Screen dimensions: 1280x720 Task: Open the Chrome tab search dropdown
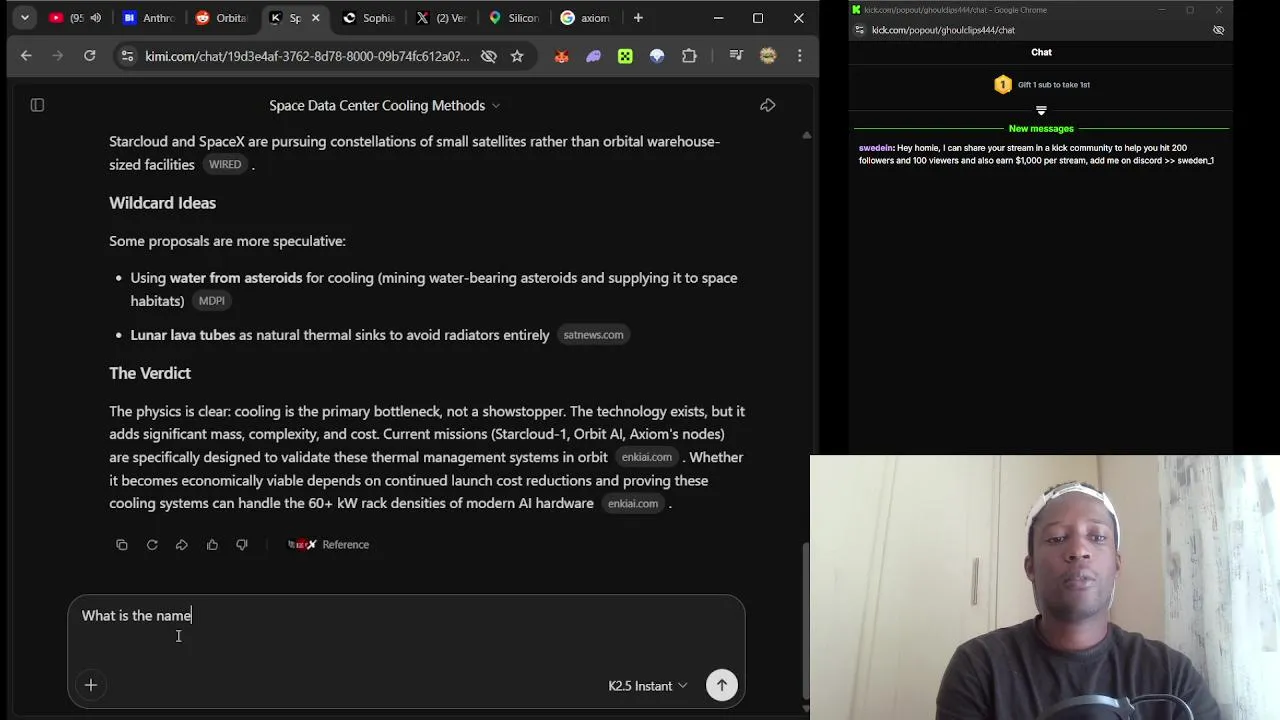(25, 17)
